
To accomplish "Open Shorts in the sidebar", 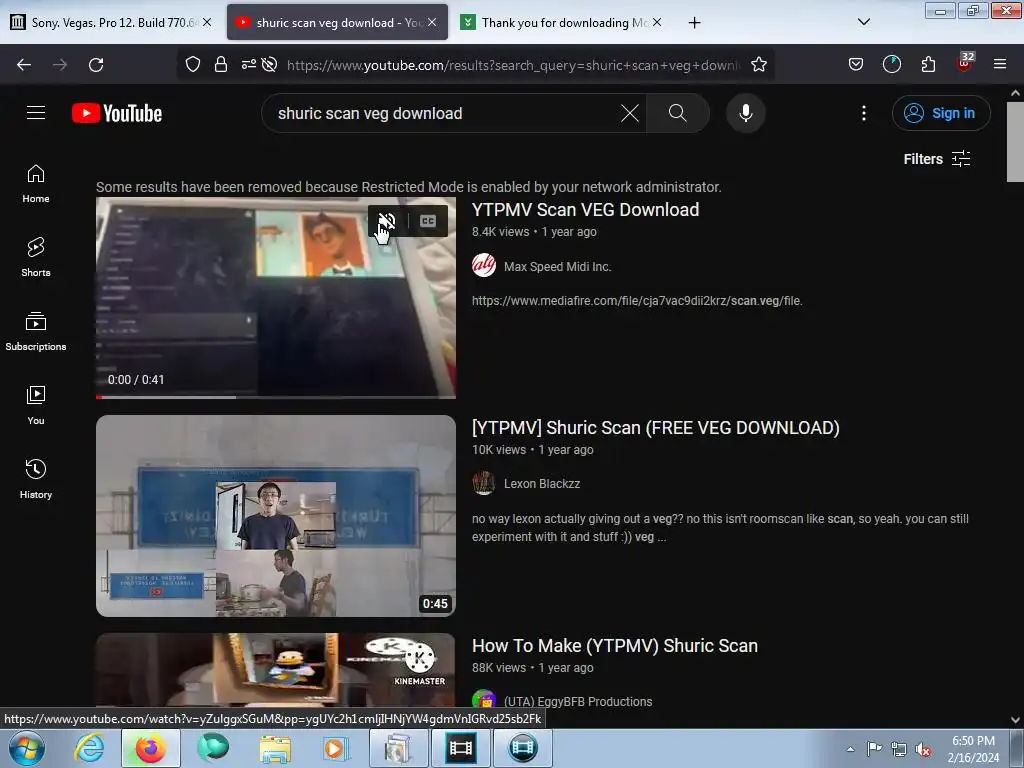I will (36, 257).
